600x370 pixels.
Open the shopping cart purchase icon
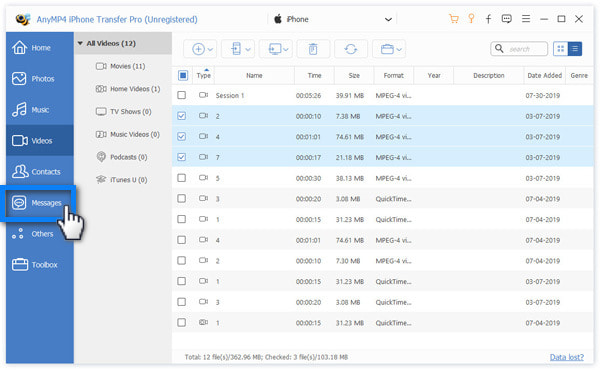pyautogui.click(x=453, y=19)
